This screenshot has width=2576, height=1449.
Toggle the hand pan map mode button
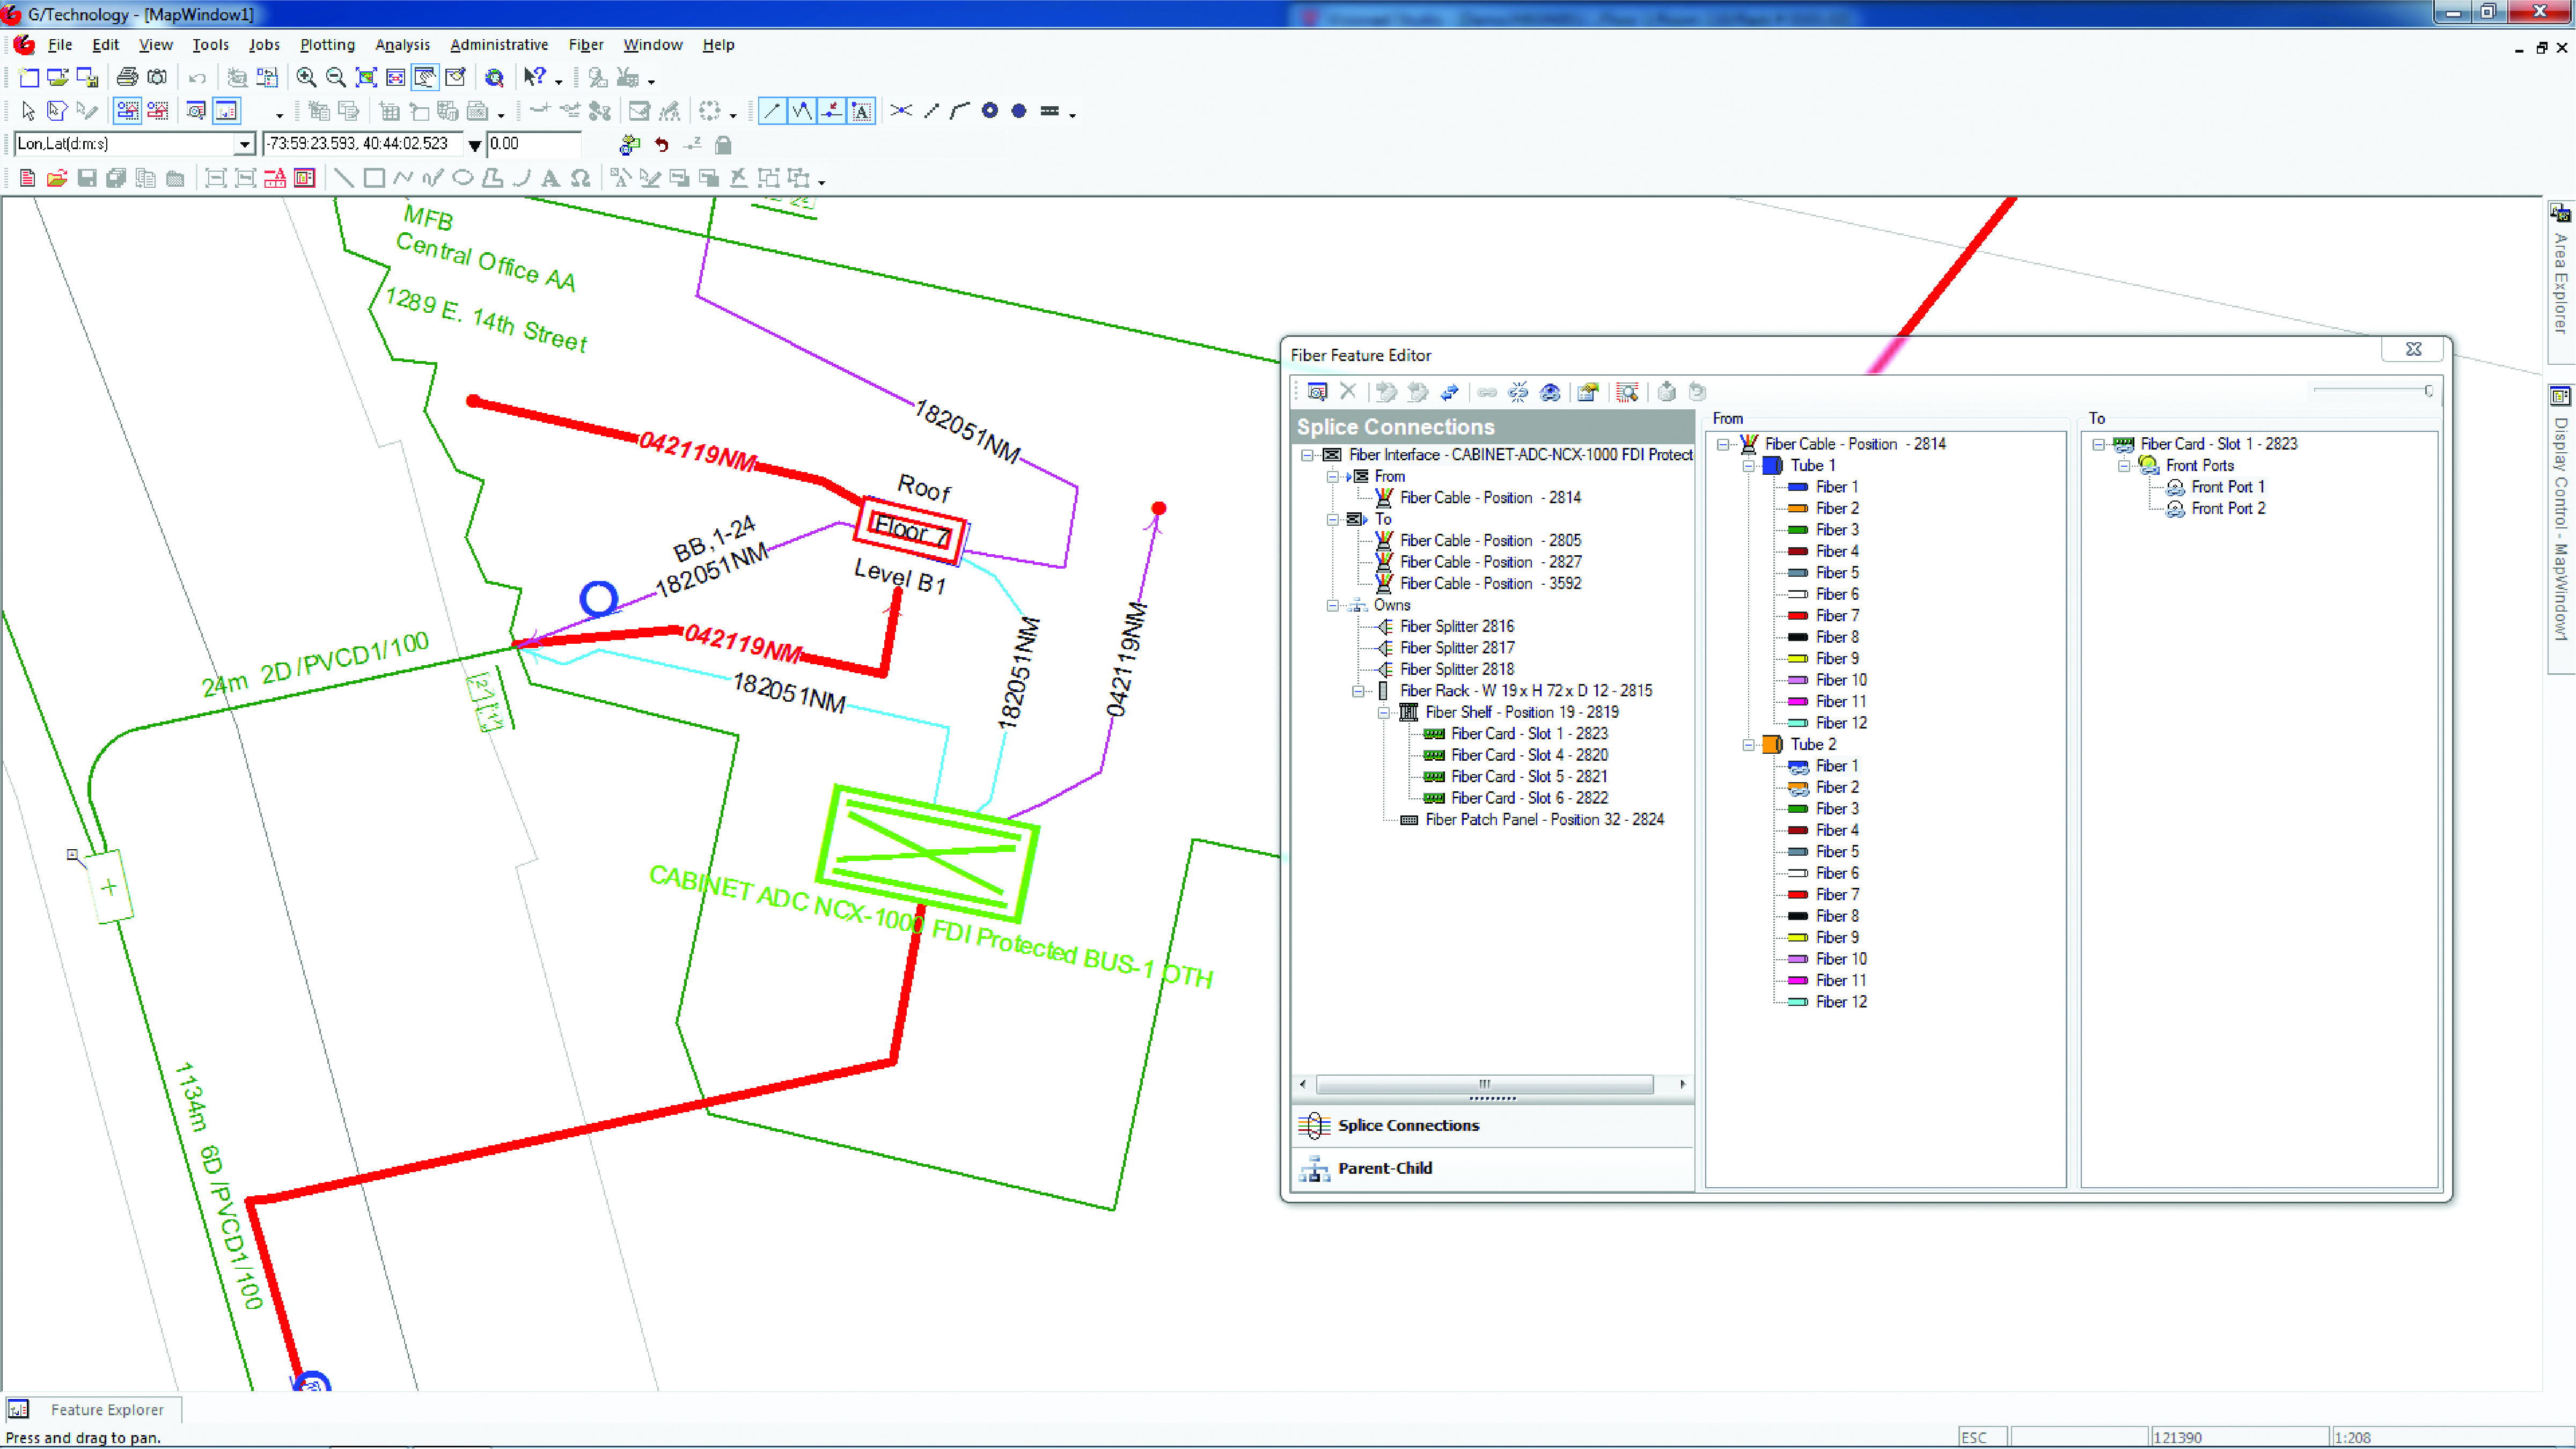[425, 78]
